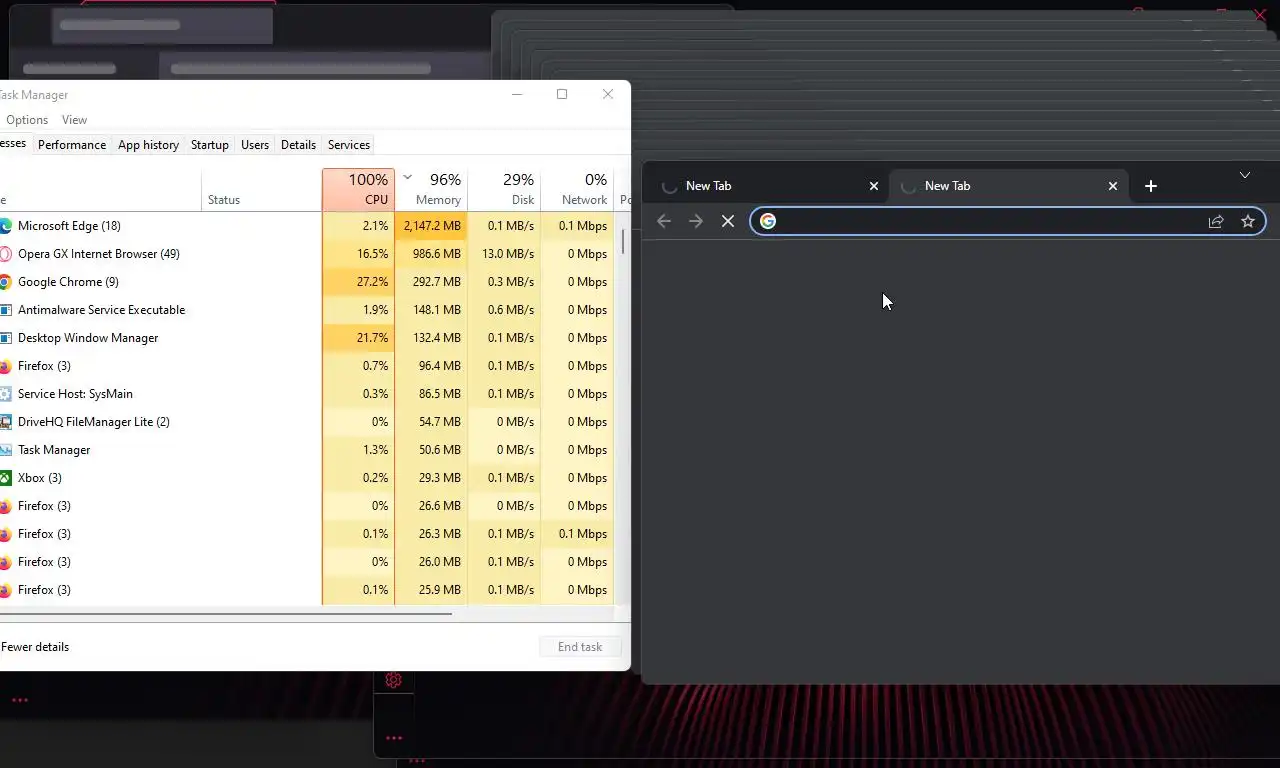Screen dimensions: 1280x768
Task: Select the Service Host: SysMain icon
Action: tap(5, 394)
